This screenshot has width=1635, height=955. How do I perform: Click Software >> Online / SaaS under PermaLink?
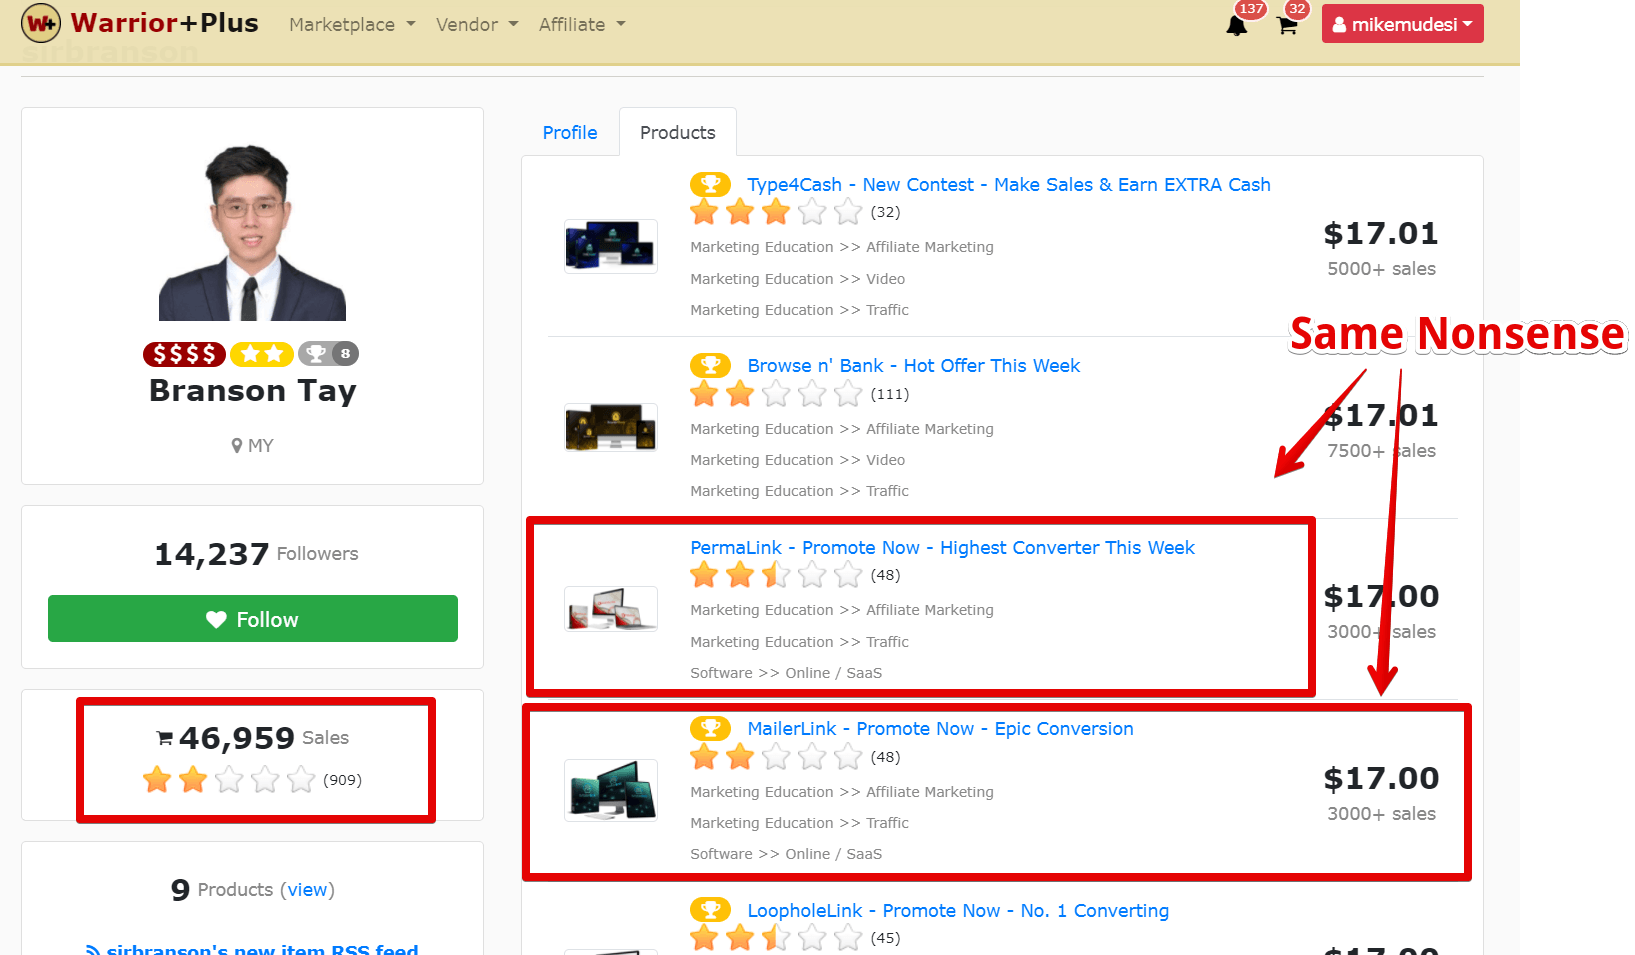pos(786,673)
